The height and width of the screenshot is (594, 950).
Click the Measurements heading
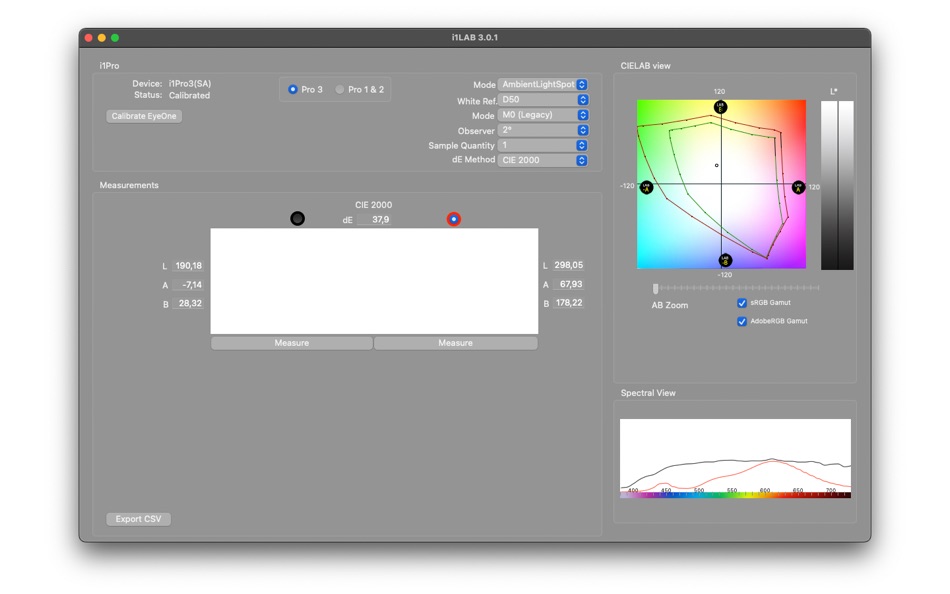pos(129,185)
